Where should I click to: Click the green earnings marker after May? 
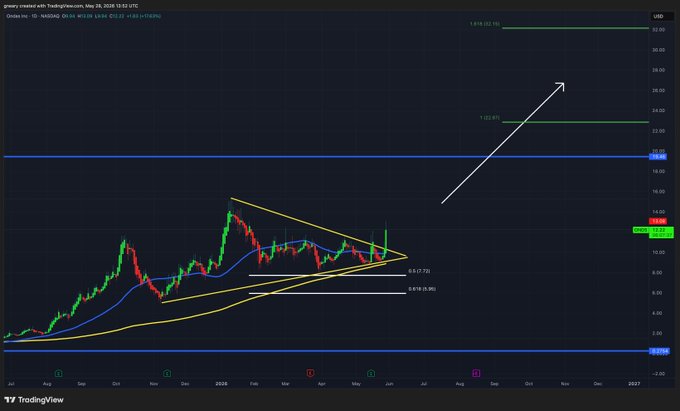pos(371,373)
